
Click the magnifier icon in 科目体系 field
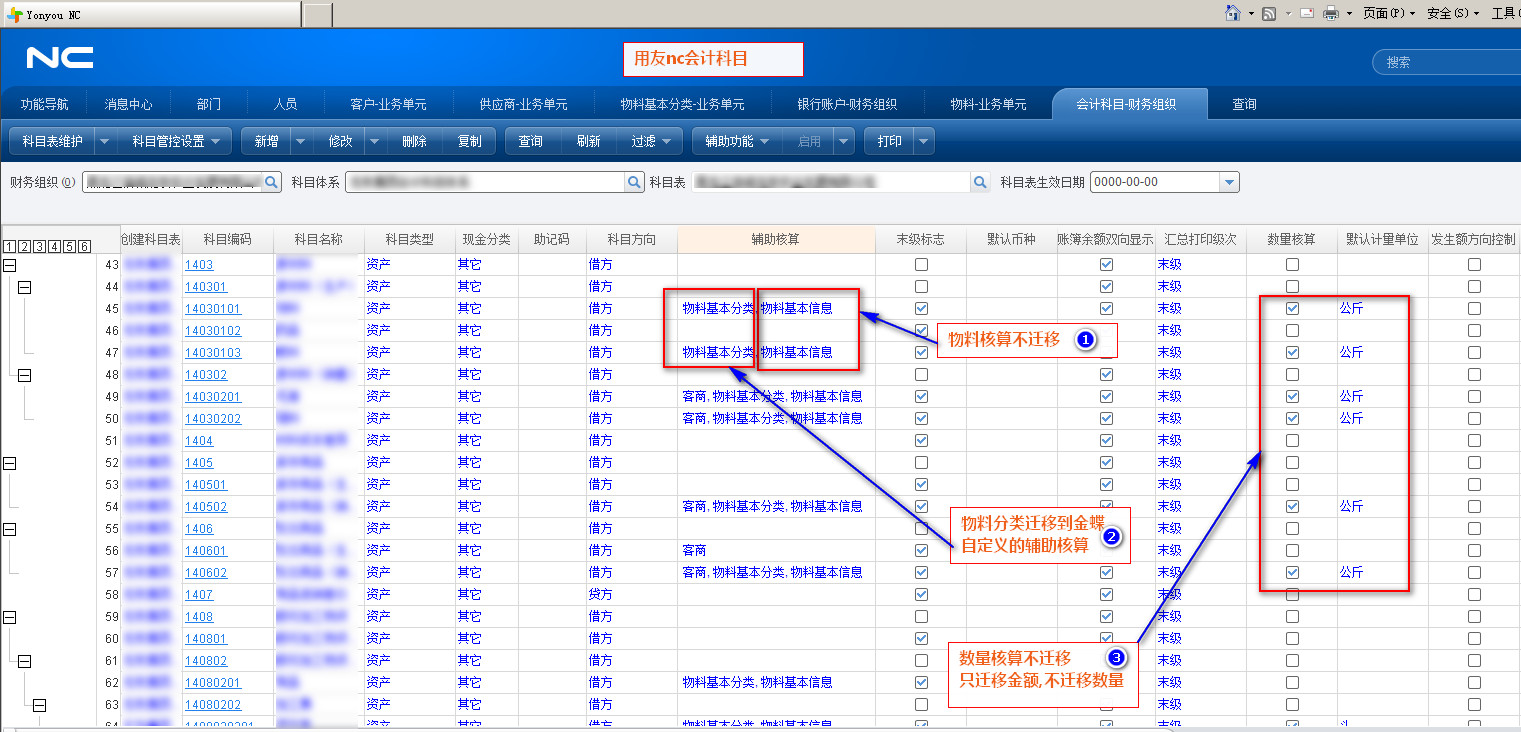(x=634, y=182)
